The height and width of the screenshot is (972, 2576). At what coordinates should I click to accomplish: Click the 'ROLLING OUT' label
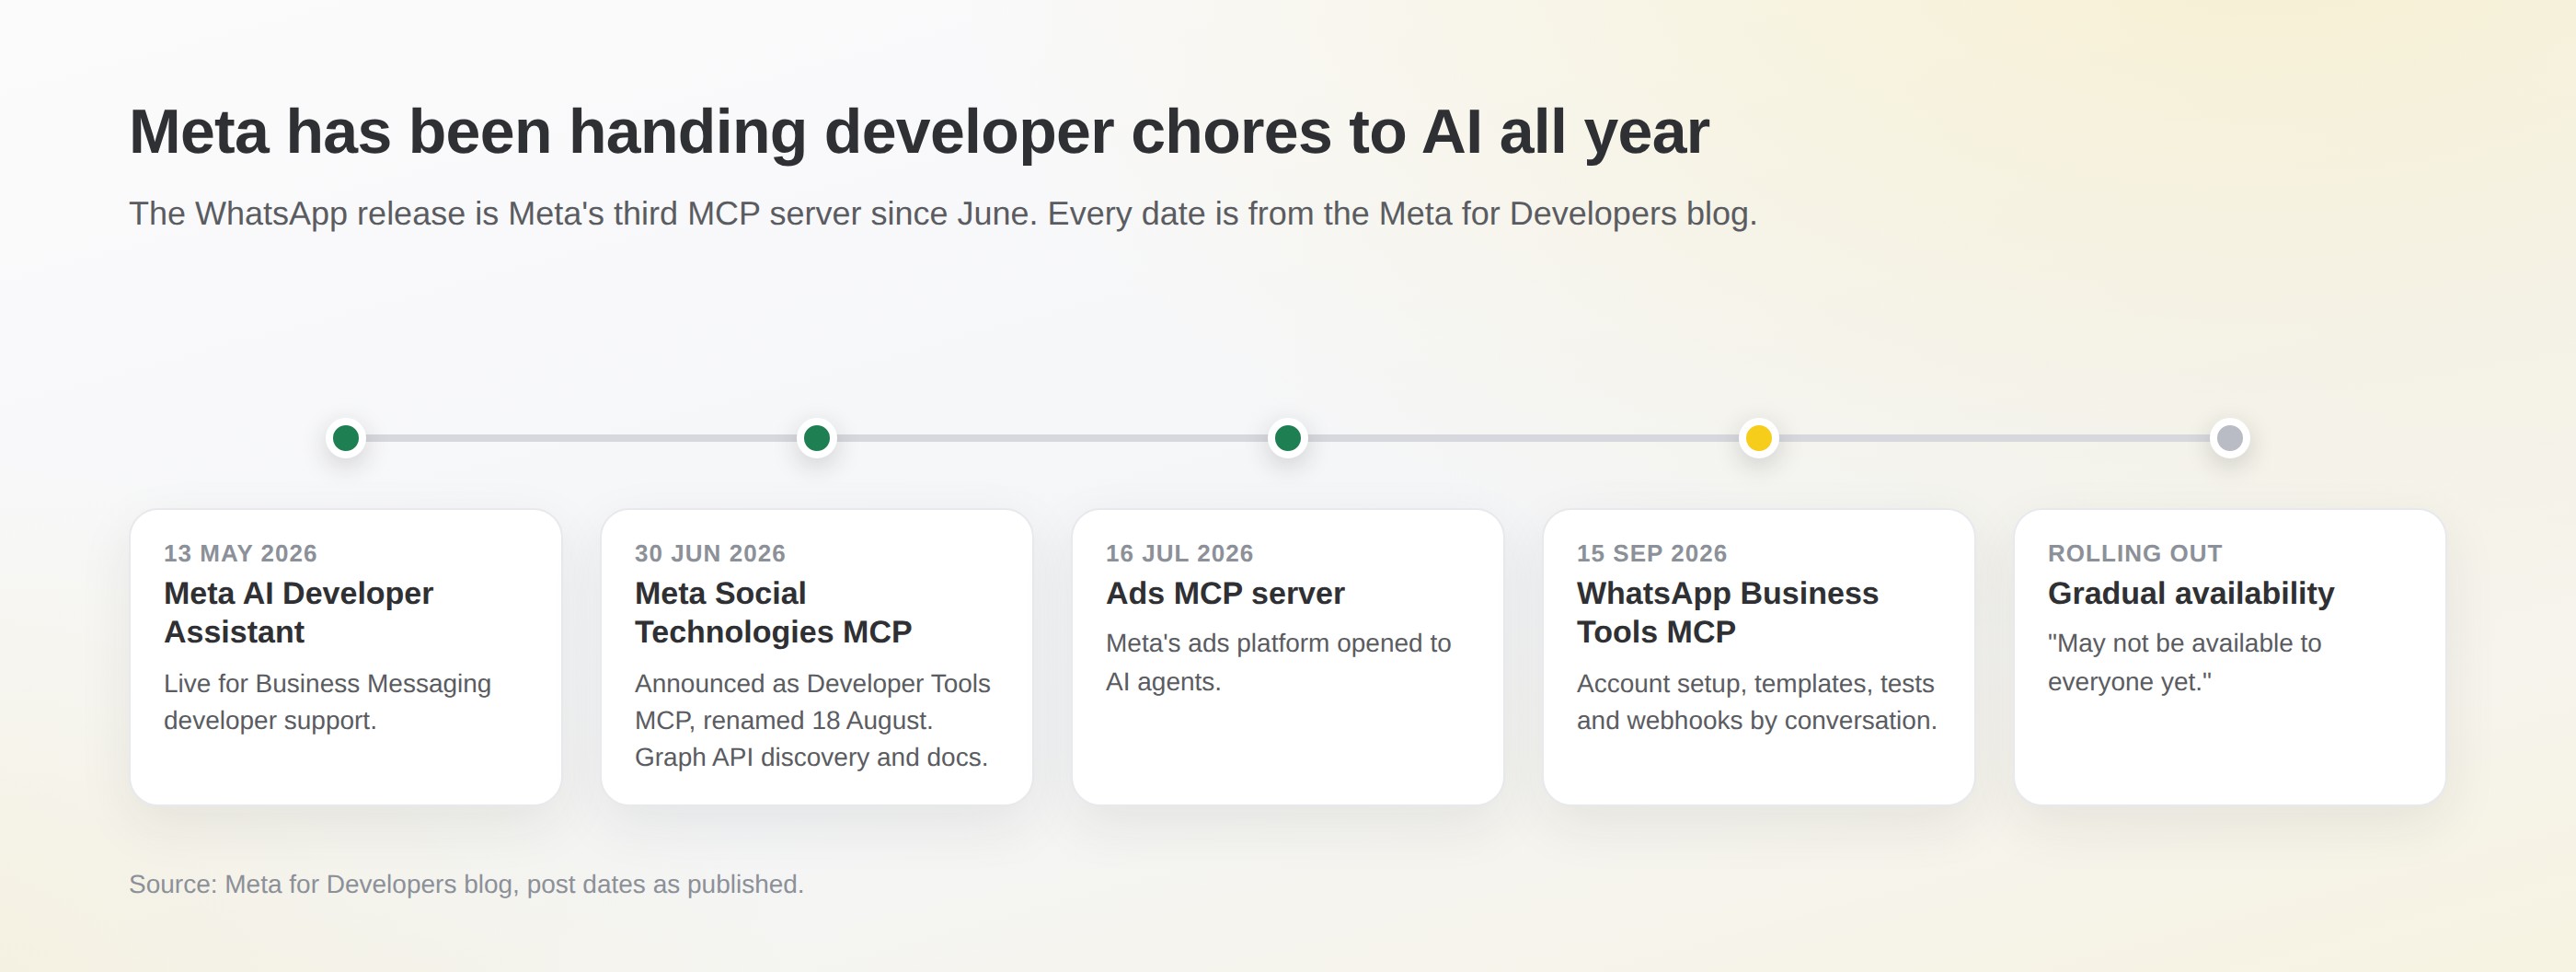click(2135, 553)
